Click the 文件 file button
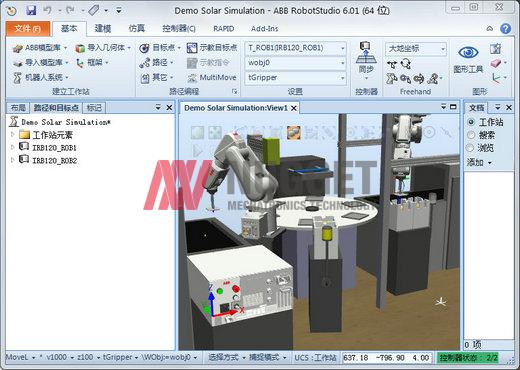Screen dimensions: 520x370 28,29
